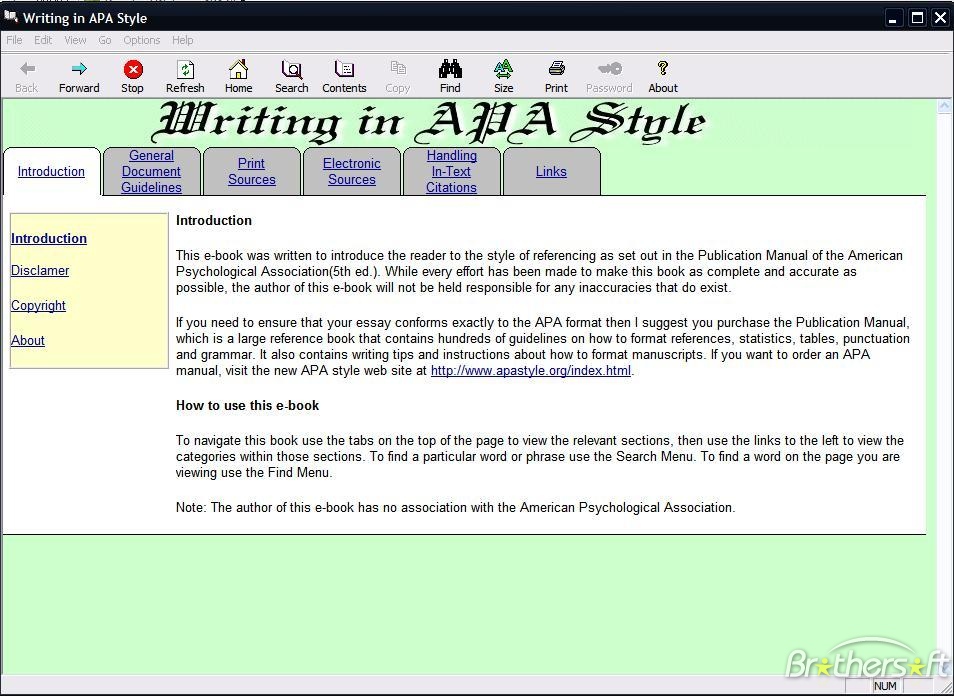Go to Home via house icon
This screenshot has width=954, height=696.
point(238,69)
